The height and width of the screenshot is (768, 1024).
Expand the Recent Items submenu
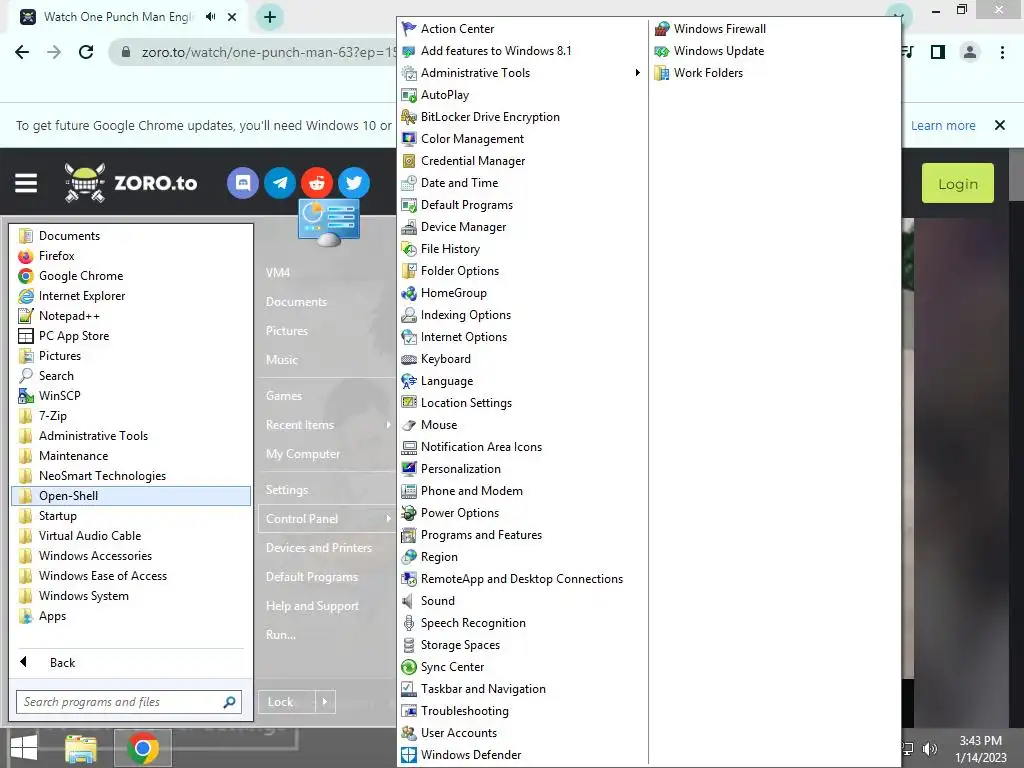pos(388,425)
